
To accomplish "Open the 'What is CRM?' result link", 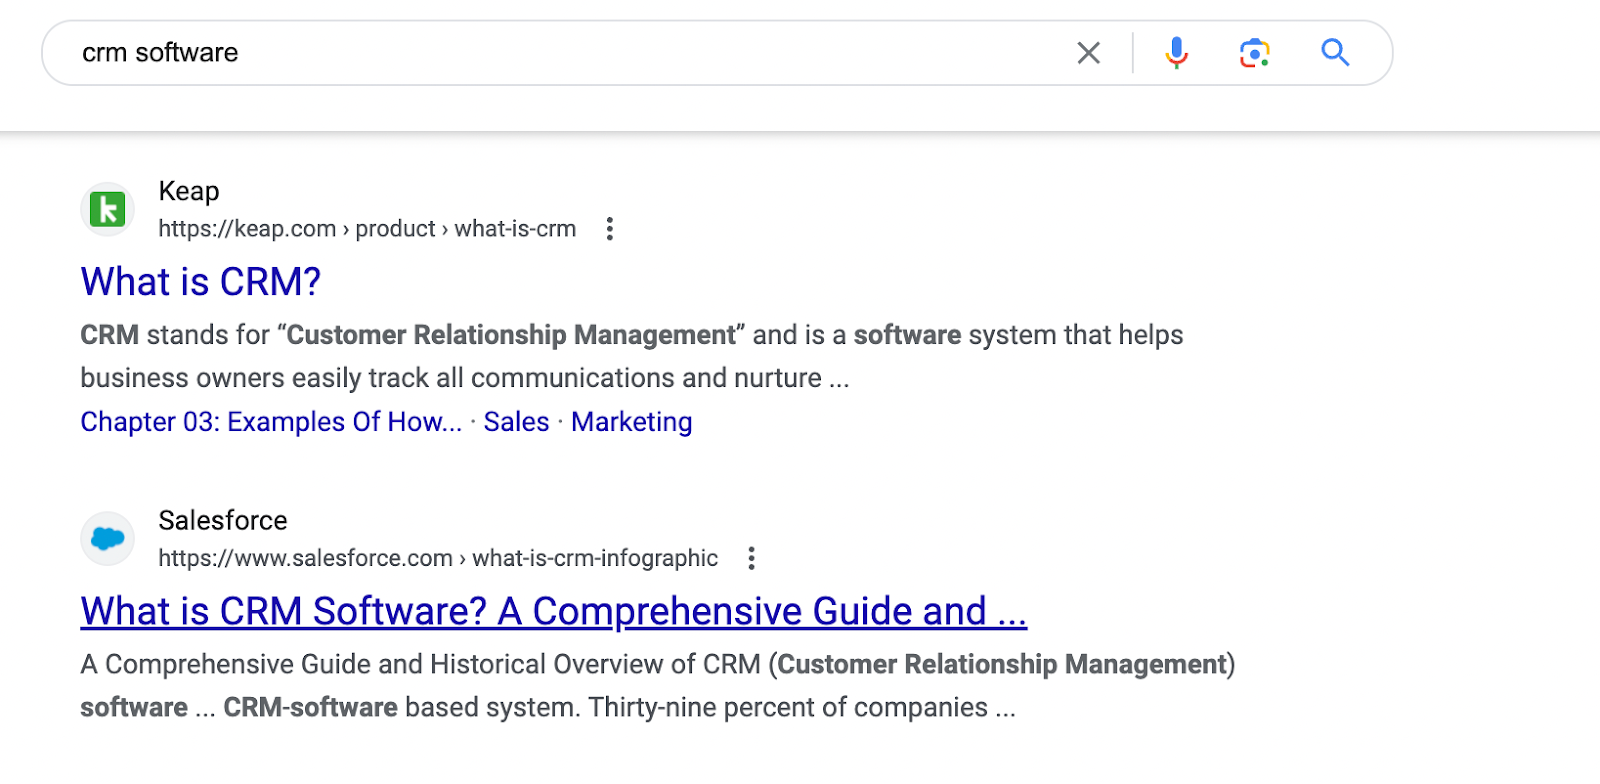I will (201, 282).
